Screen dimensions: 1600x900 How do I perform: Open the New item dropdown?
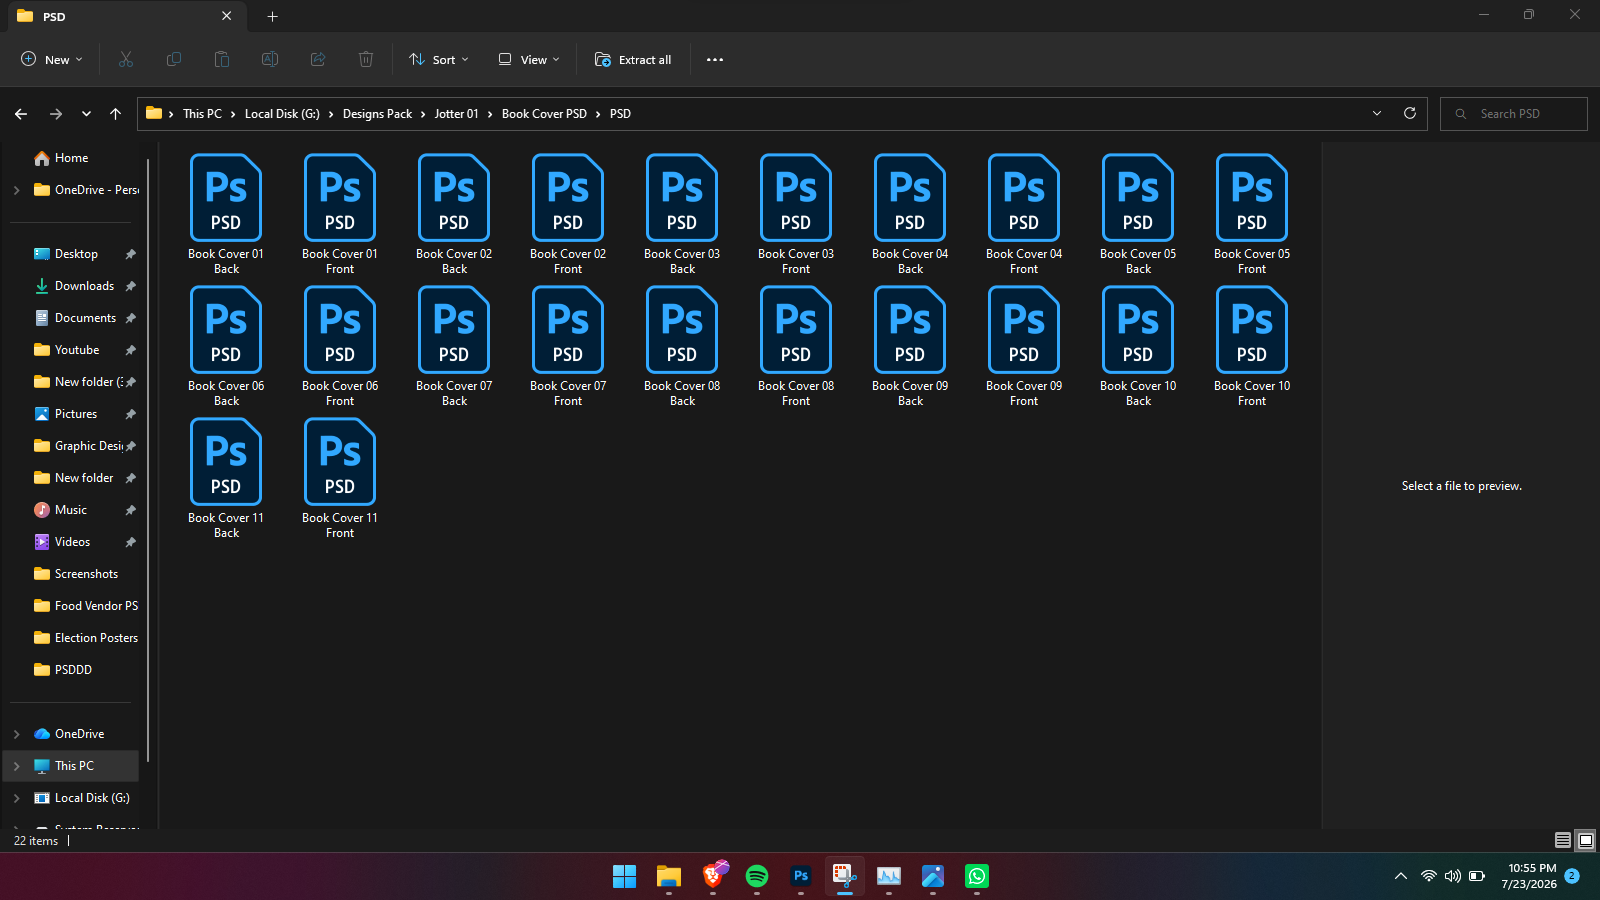tap(52, 60)
